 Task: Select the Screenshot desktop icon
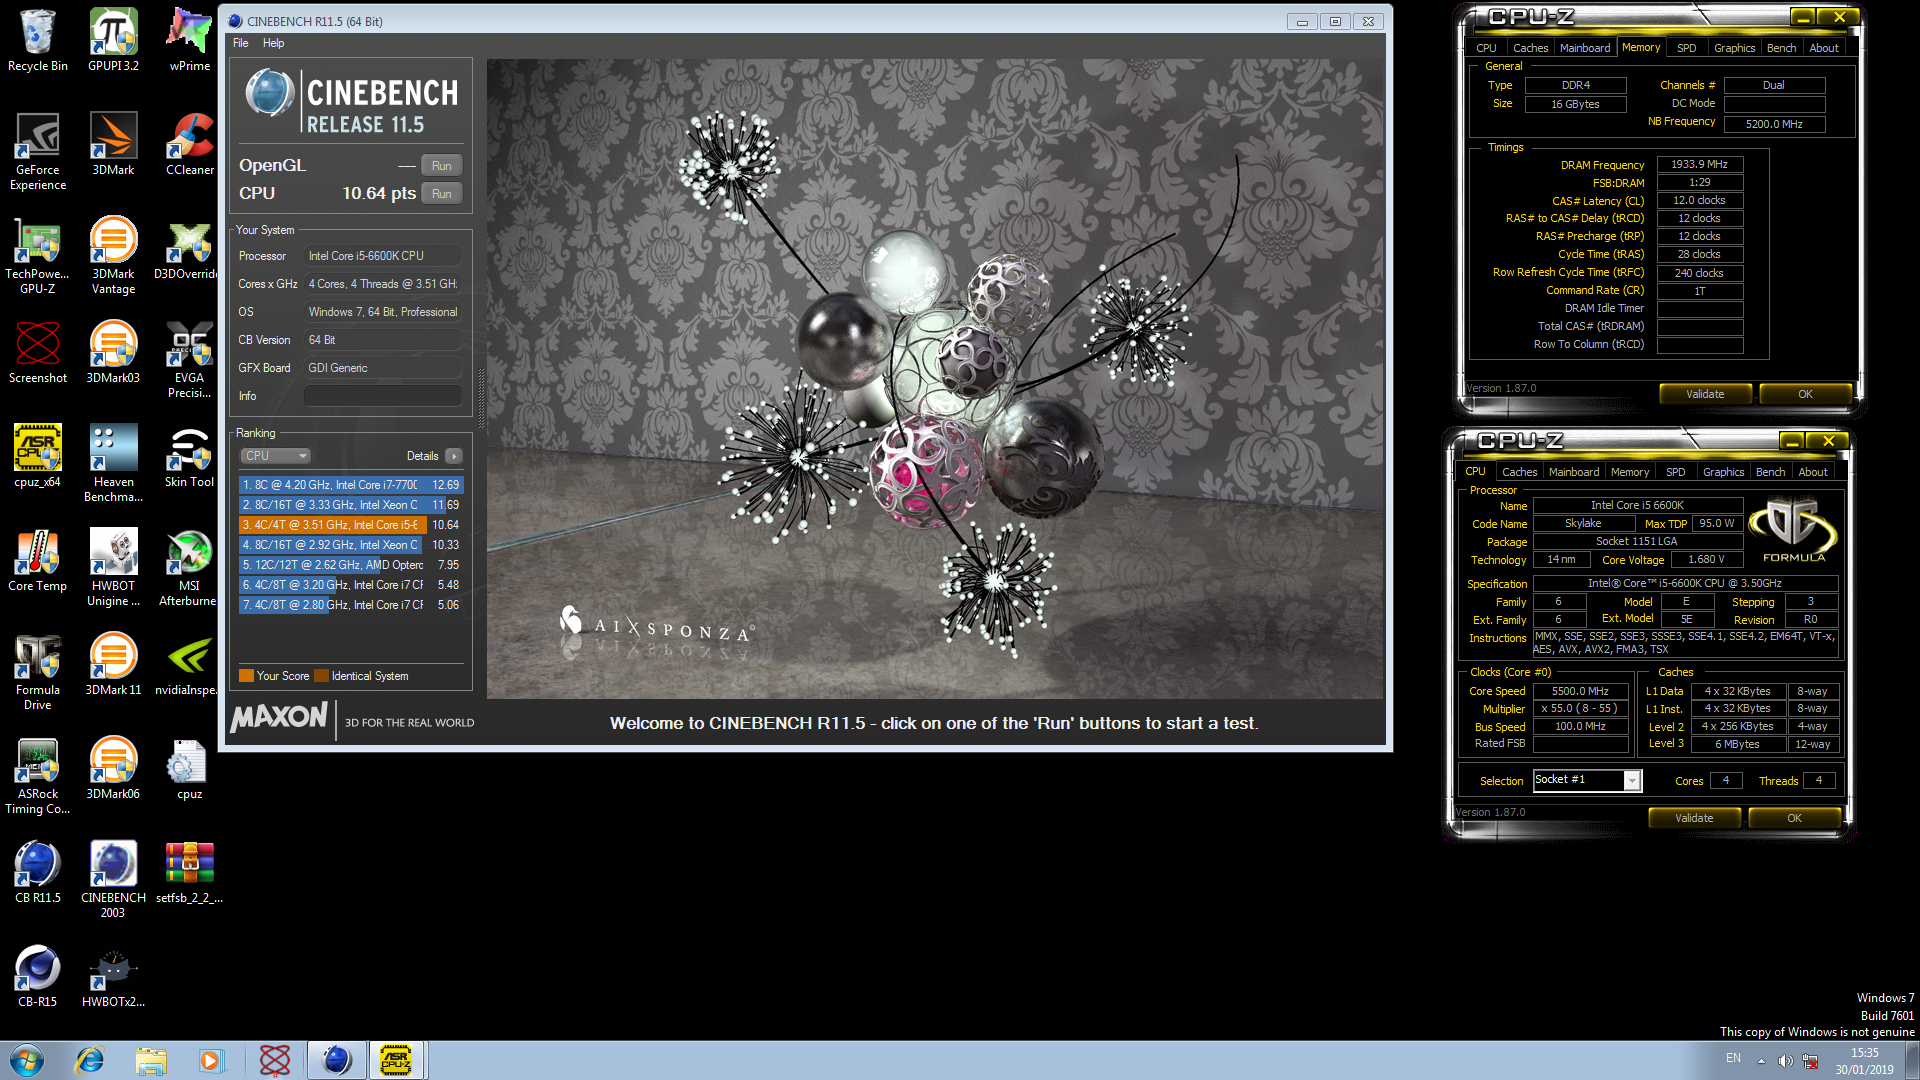(x=38, y=352)
